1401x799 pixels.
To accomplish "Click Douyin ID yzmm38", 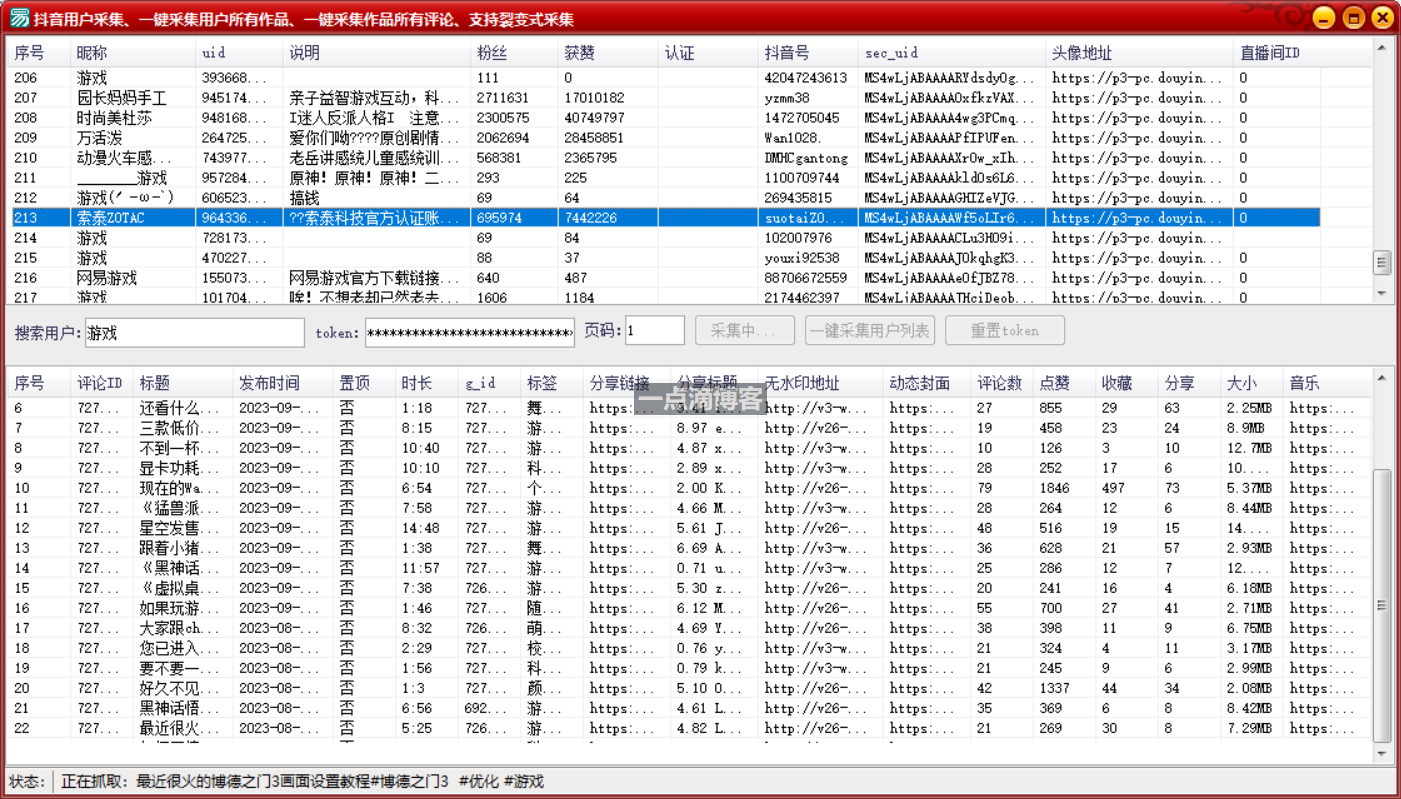I will pyautogui.click(x=787, y=98).
